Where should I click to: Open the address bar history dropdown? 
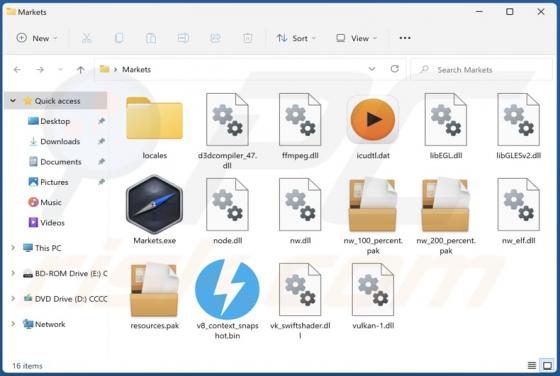click(372, 69)
